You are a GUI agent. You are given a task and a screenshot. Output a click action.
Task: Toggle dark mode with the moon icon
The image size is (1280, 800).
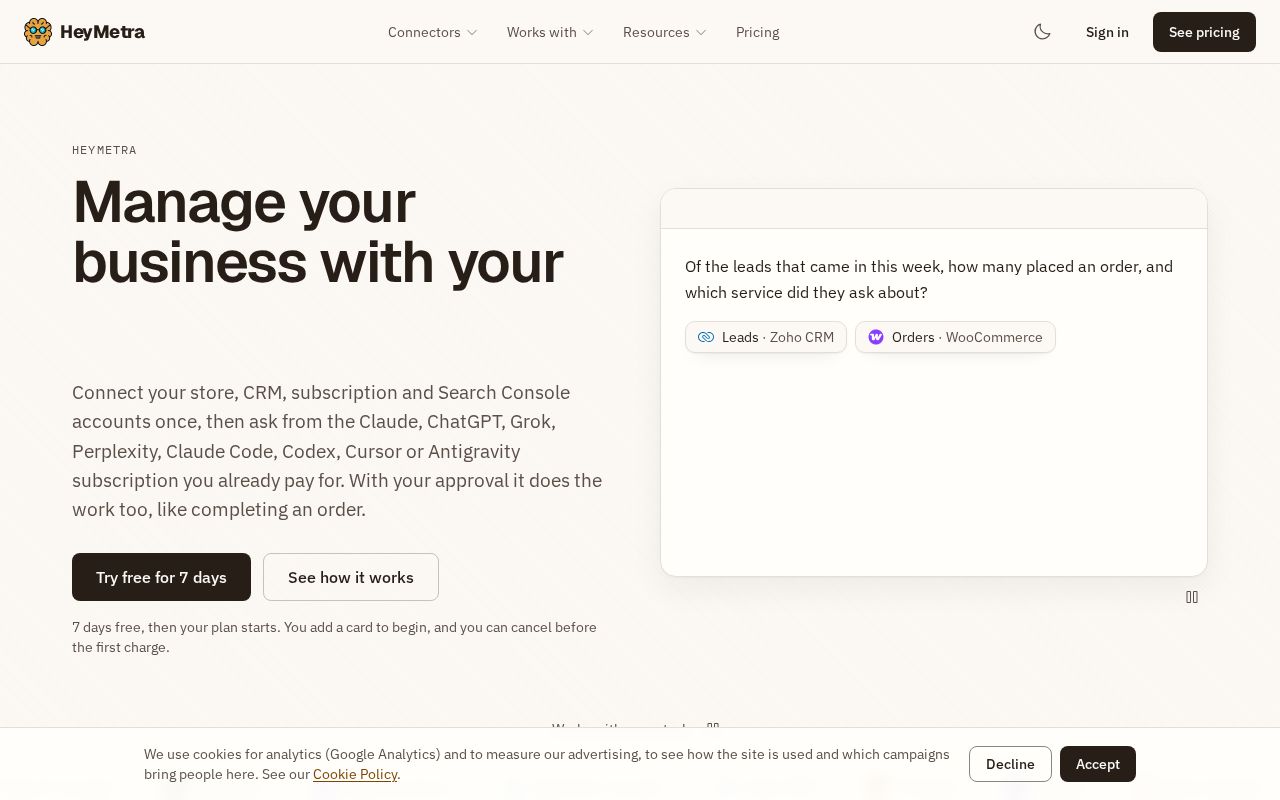pyautogui.click(x=1042, y=32)
